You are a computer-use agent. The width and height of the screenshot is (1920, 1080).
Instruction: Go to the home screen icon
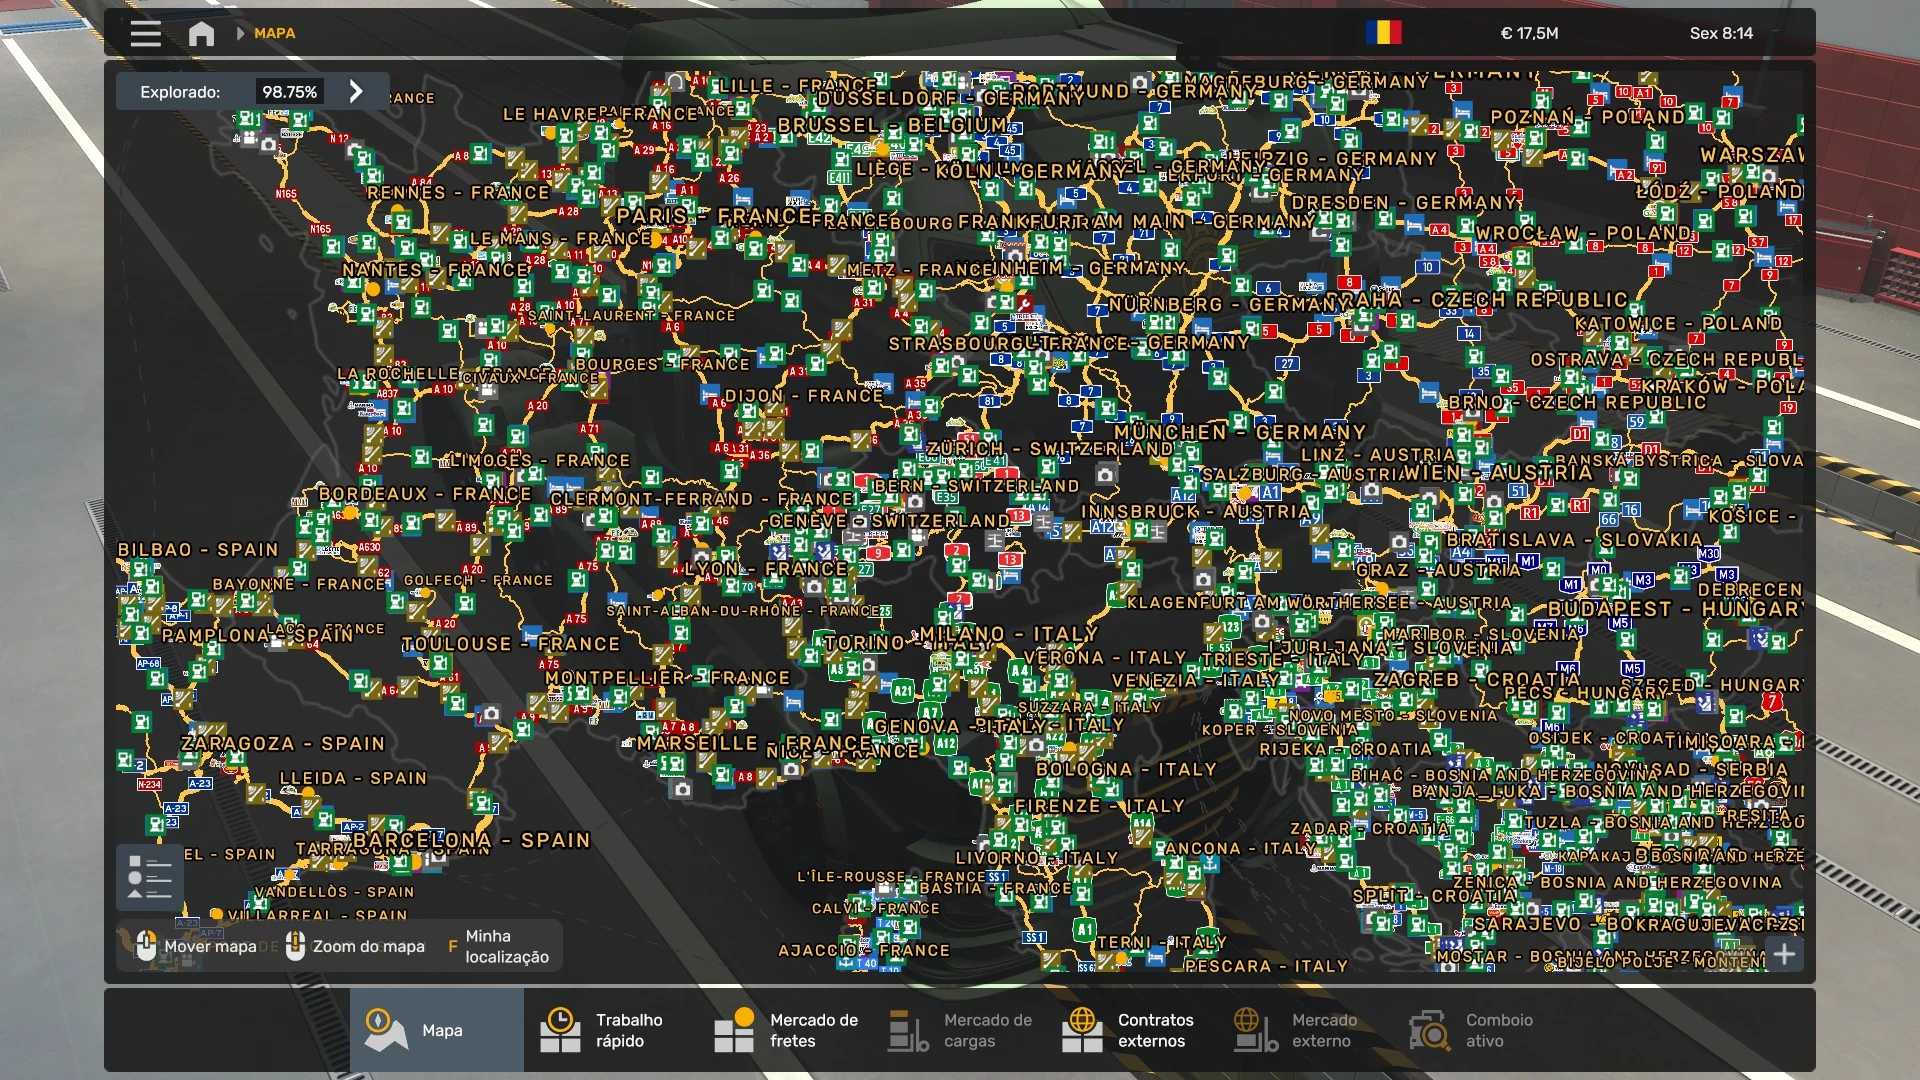click(x=201, y=33)
